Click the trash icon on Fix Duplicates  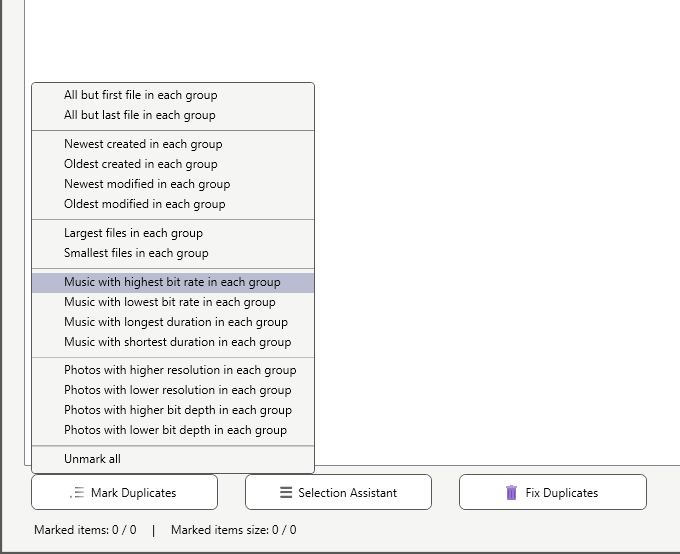coord(511,492)
